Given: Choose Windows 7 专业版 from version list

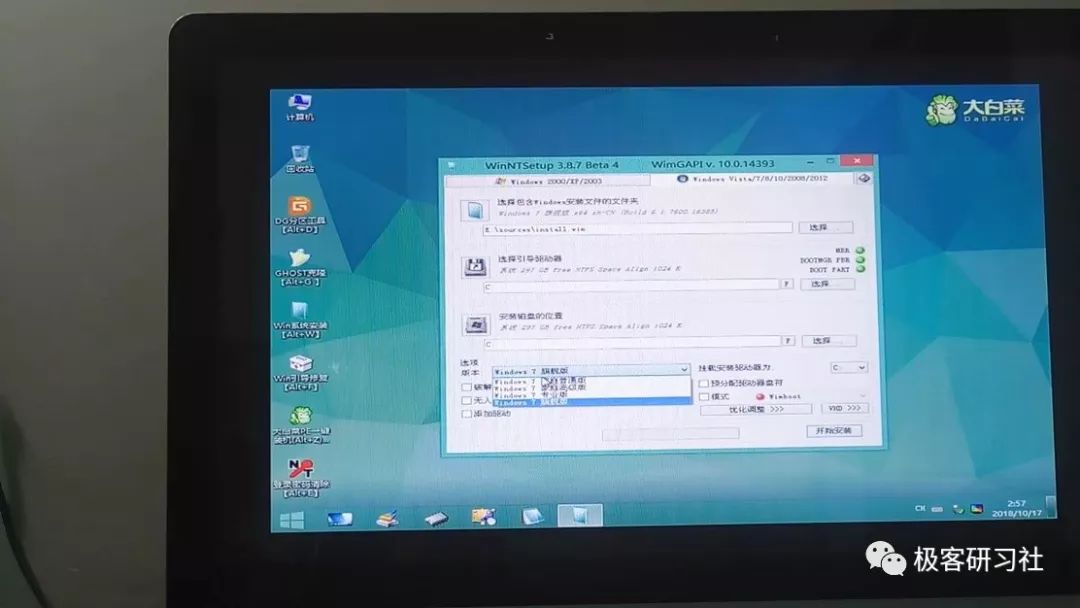Looking at the screenshot, I should coord(592,395).
